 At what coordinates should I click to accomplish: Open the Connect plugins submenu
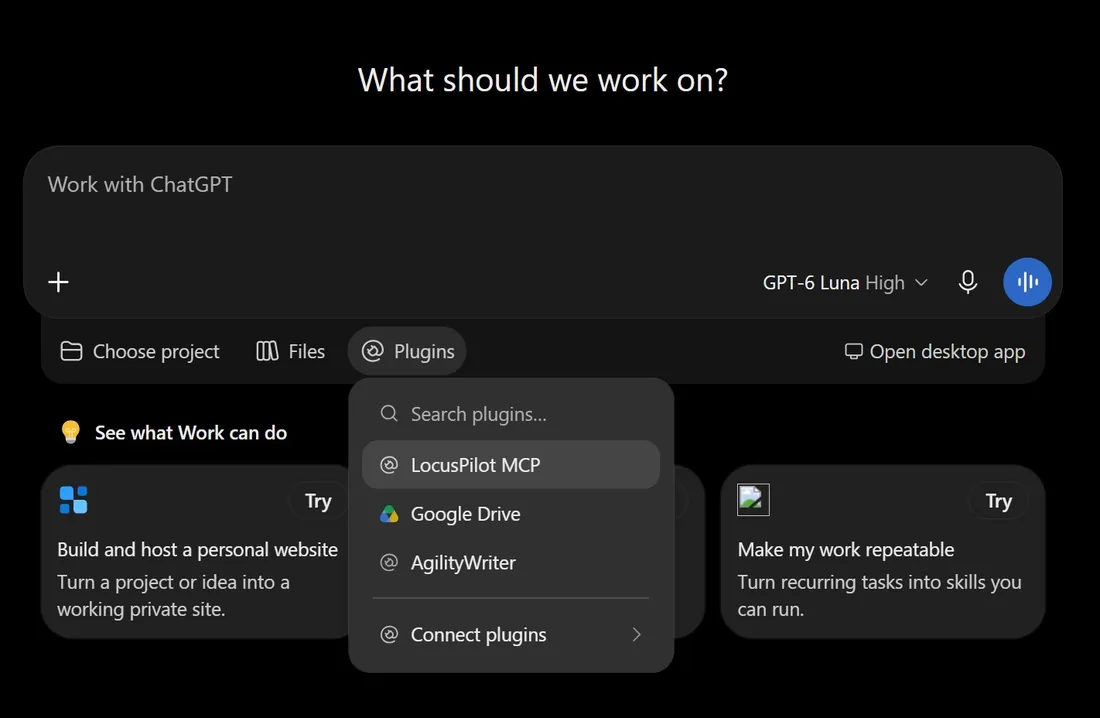click(511, 634)
